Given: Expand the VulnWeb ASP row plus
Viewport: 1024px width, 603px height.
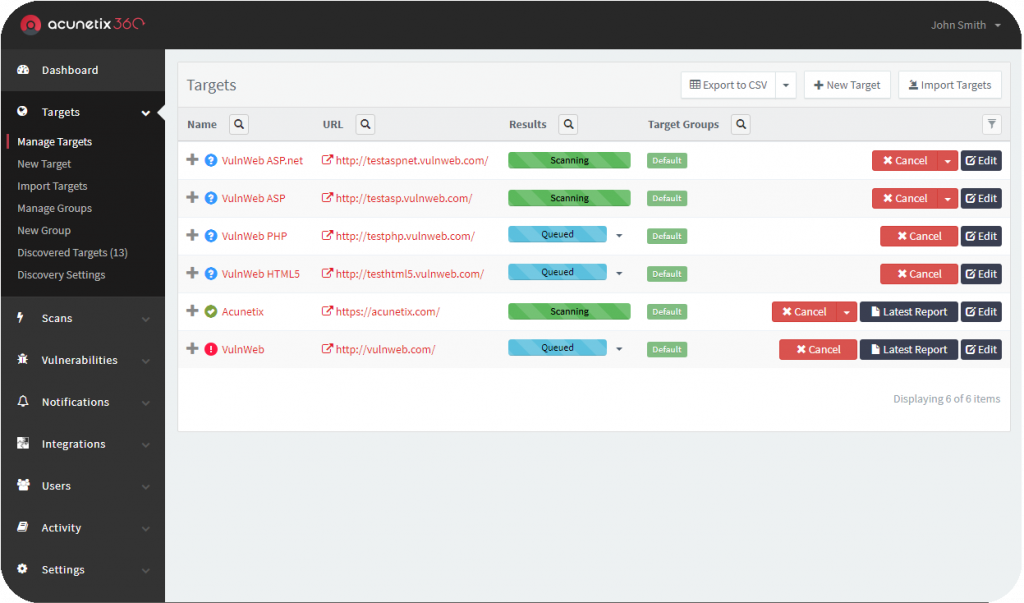Looking at the screenshot, I should (x=192, y=197).
